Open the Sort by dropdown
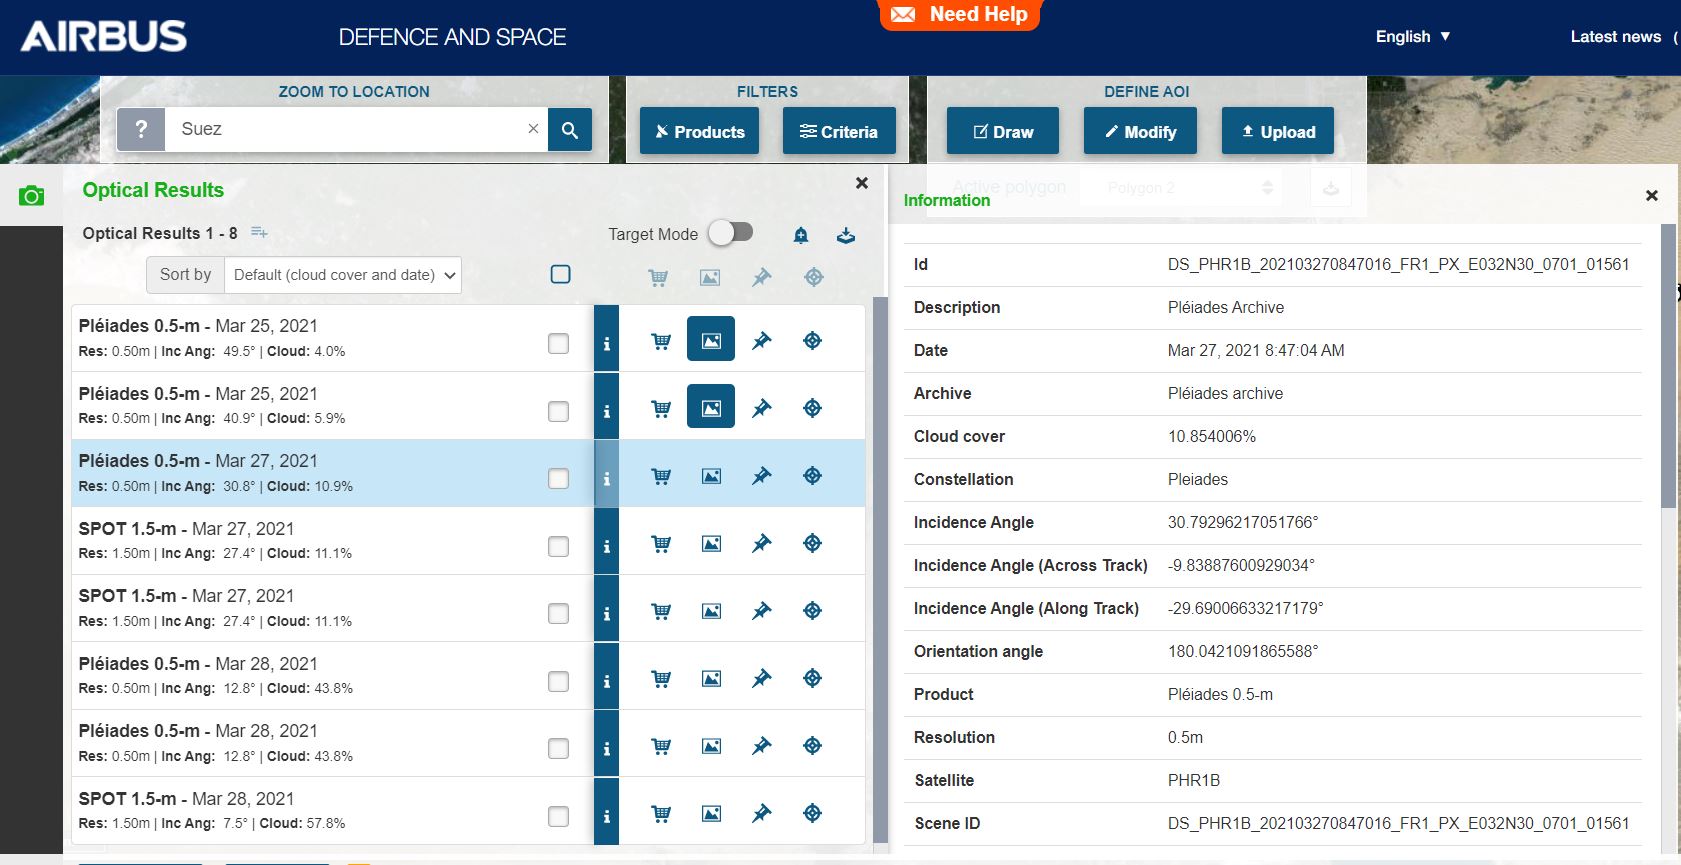1681x865 pixels. coord(343,275)
